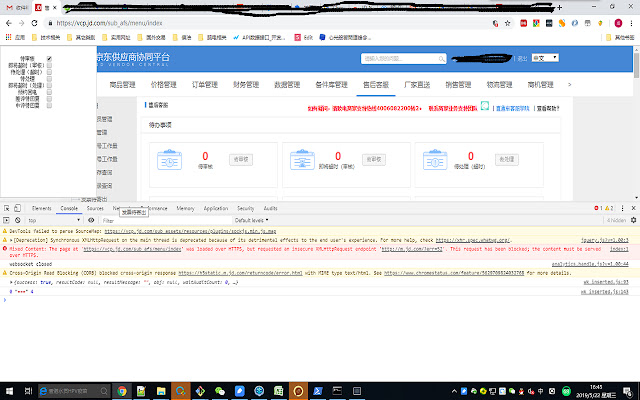This screenshot has width=640, height=400.
Task: Check the plain 待处理 checkbox
Action: coord(49,79)
